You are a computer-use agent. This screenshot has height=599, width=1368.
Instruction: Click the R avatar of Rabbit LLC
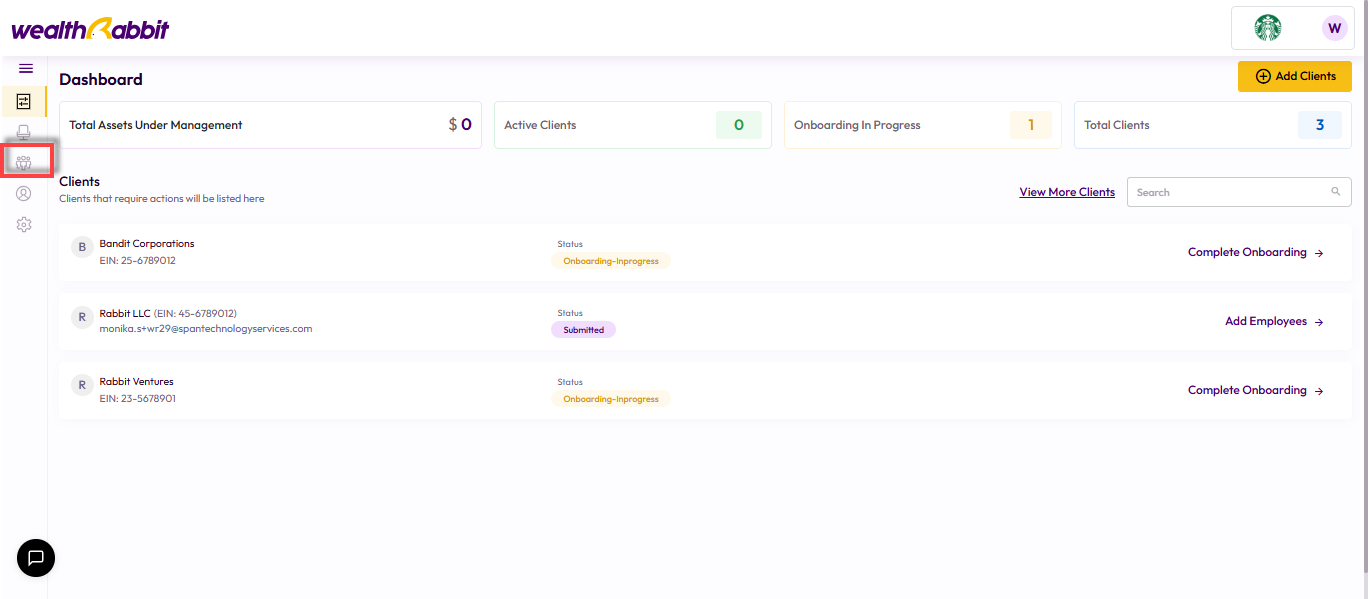[82, 317]
